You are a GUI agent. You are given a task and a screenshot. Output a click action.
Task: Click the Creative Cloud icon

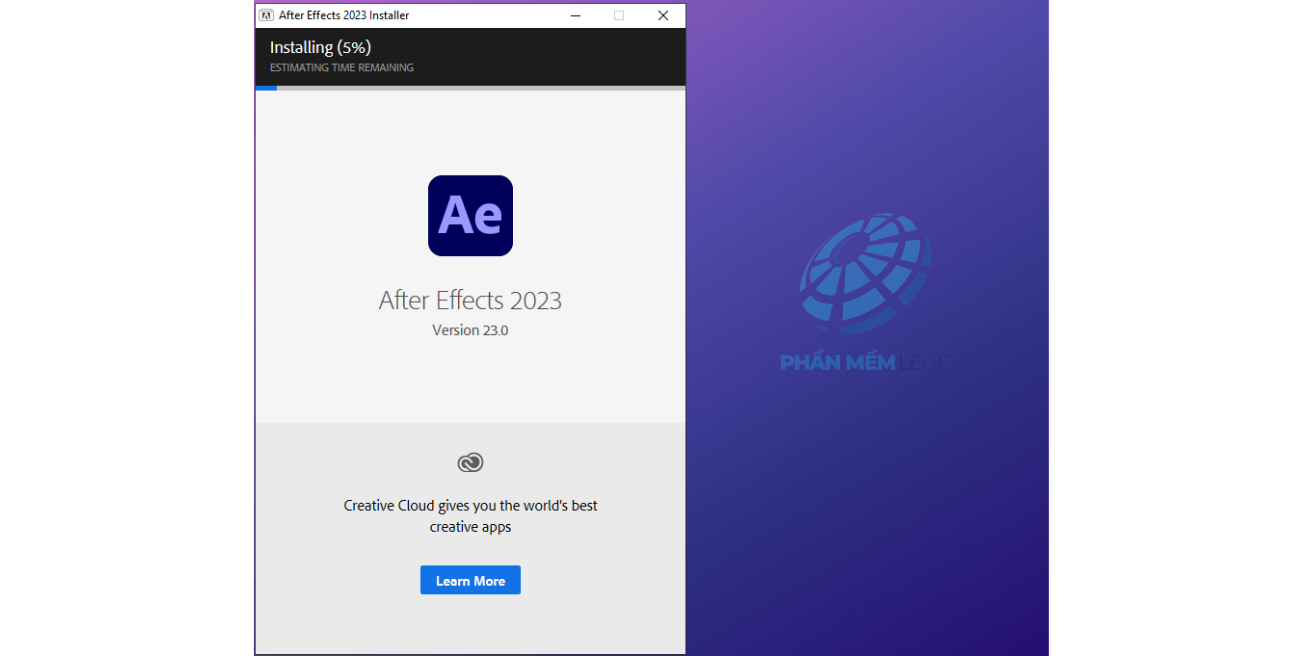470,462
